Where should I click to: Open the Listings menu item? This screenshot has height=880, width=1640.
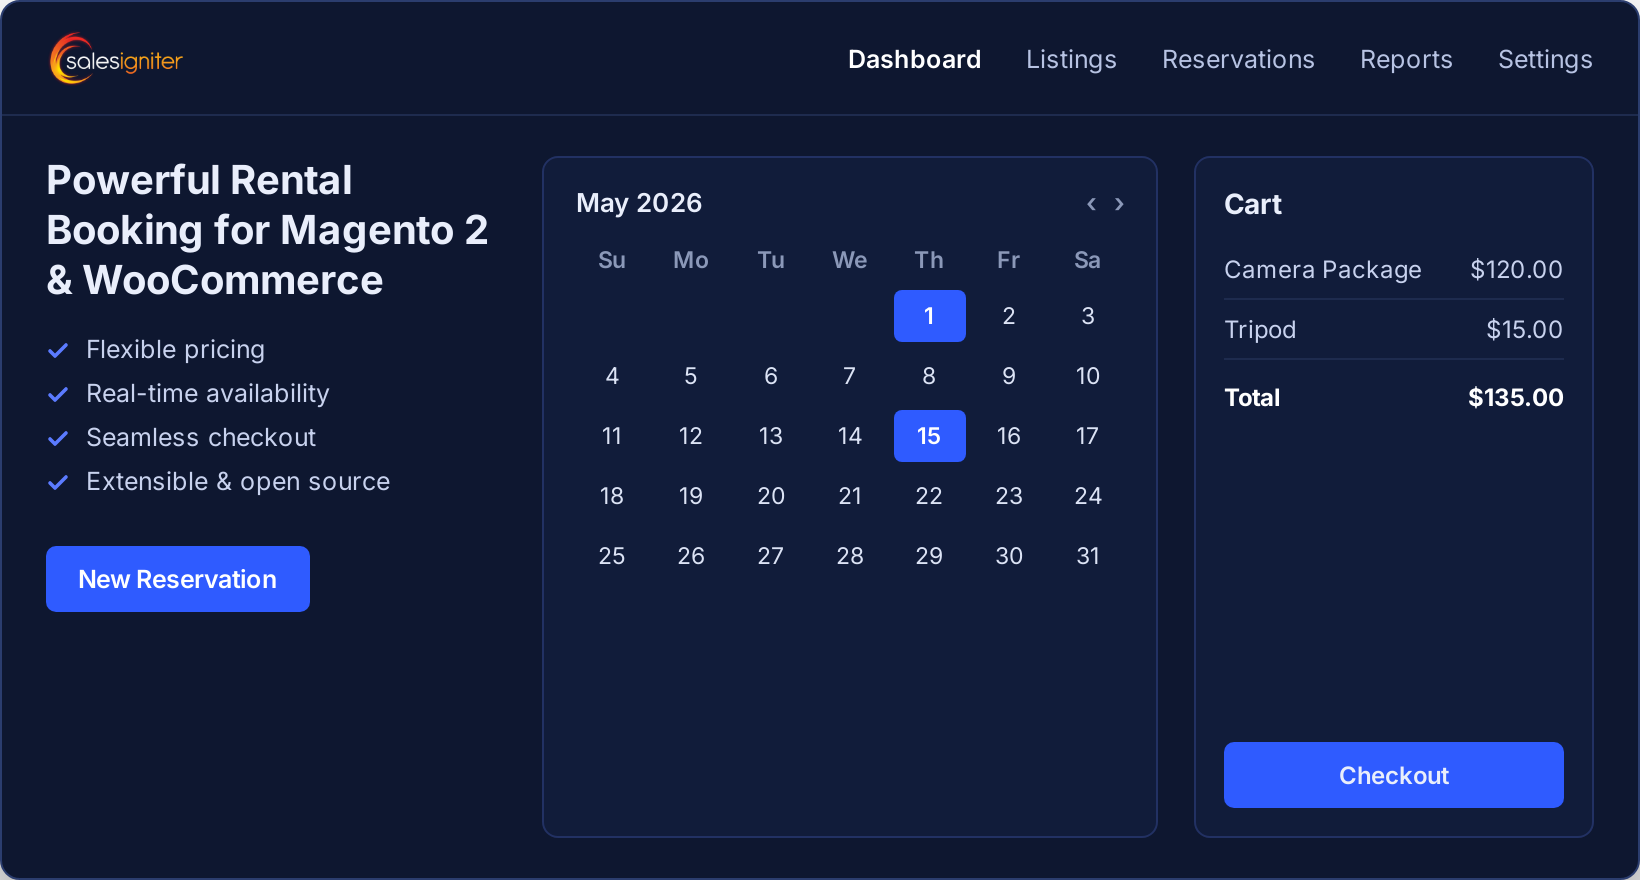[x=1071, y=59]
